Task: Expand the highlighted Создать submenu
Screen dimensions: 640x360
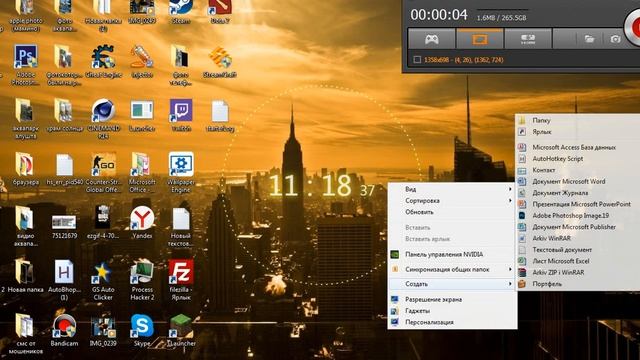Action: click(x=452, y=284)
